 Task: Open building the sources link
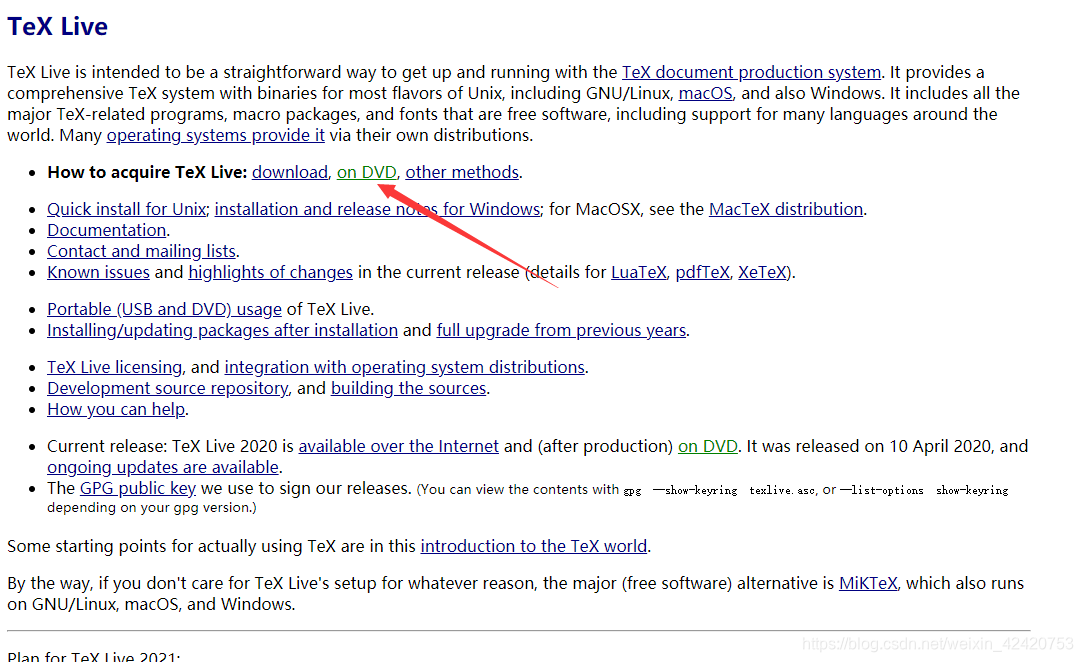coord(409,388)
